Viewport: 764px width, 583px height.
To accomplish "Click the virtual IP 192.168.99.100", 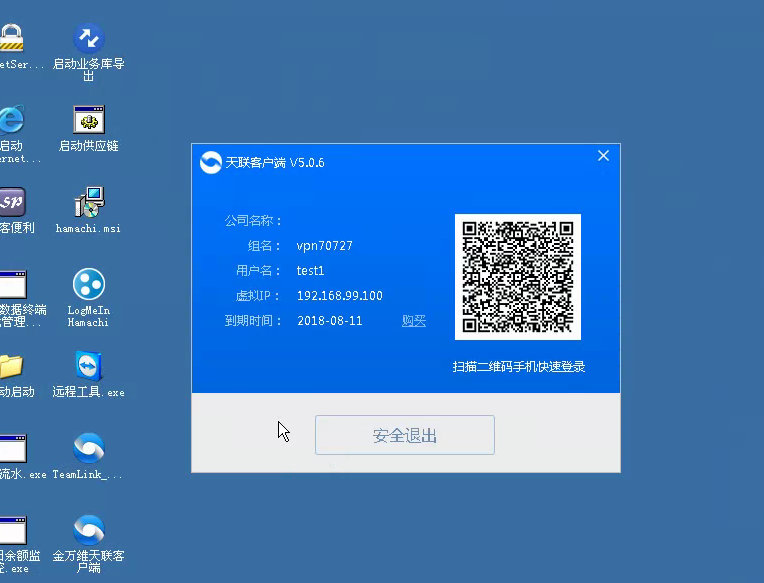I will coord(340,296).
